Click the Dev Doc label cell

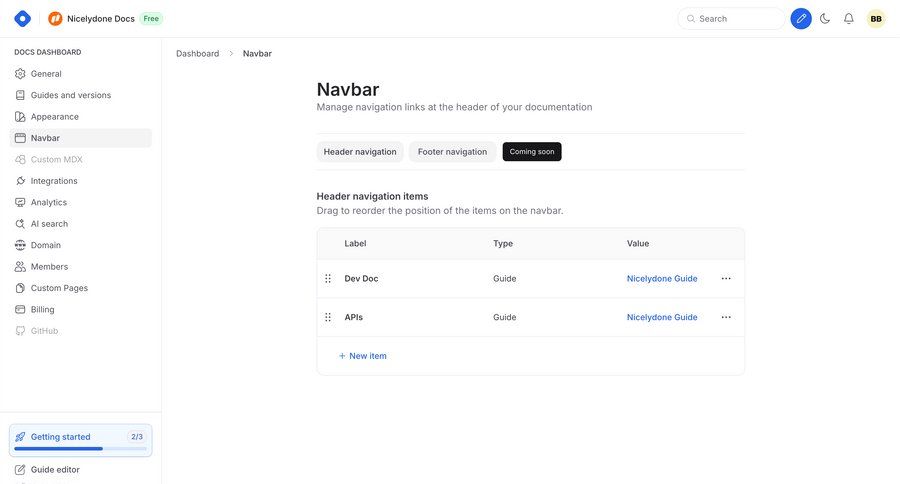(361, 278)
